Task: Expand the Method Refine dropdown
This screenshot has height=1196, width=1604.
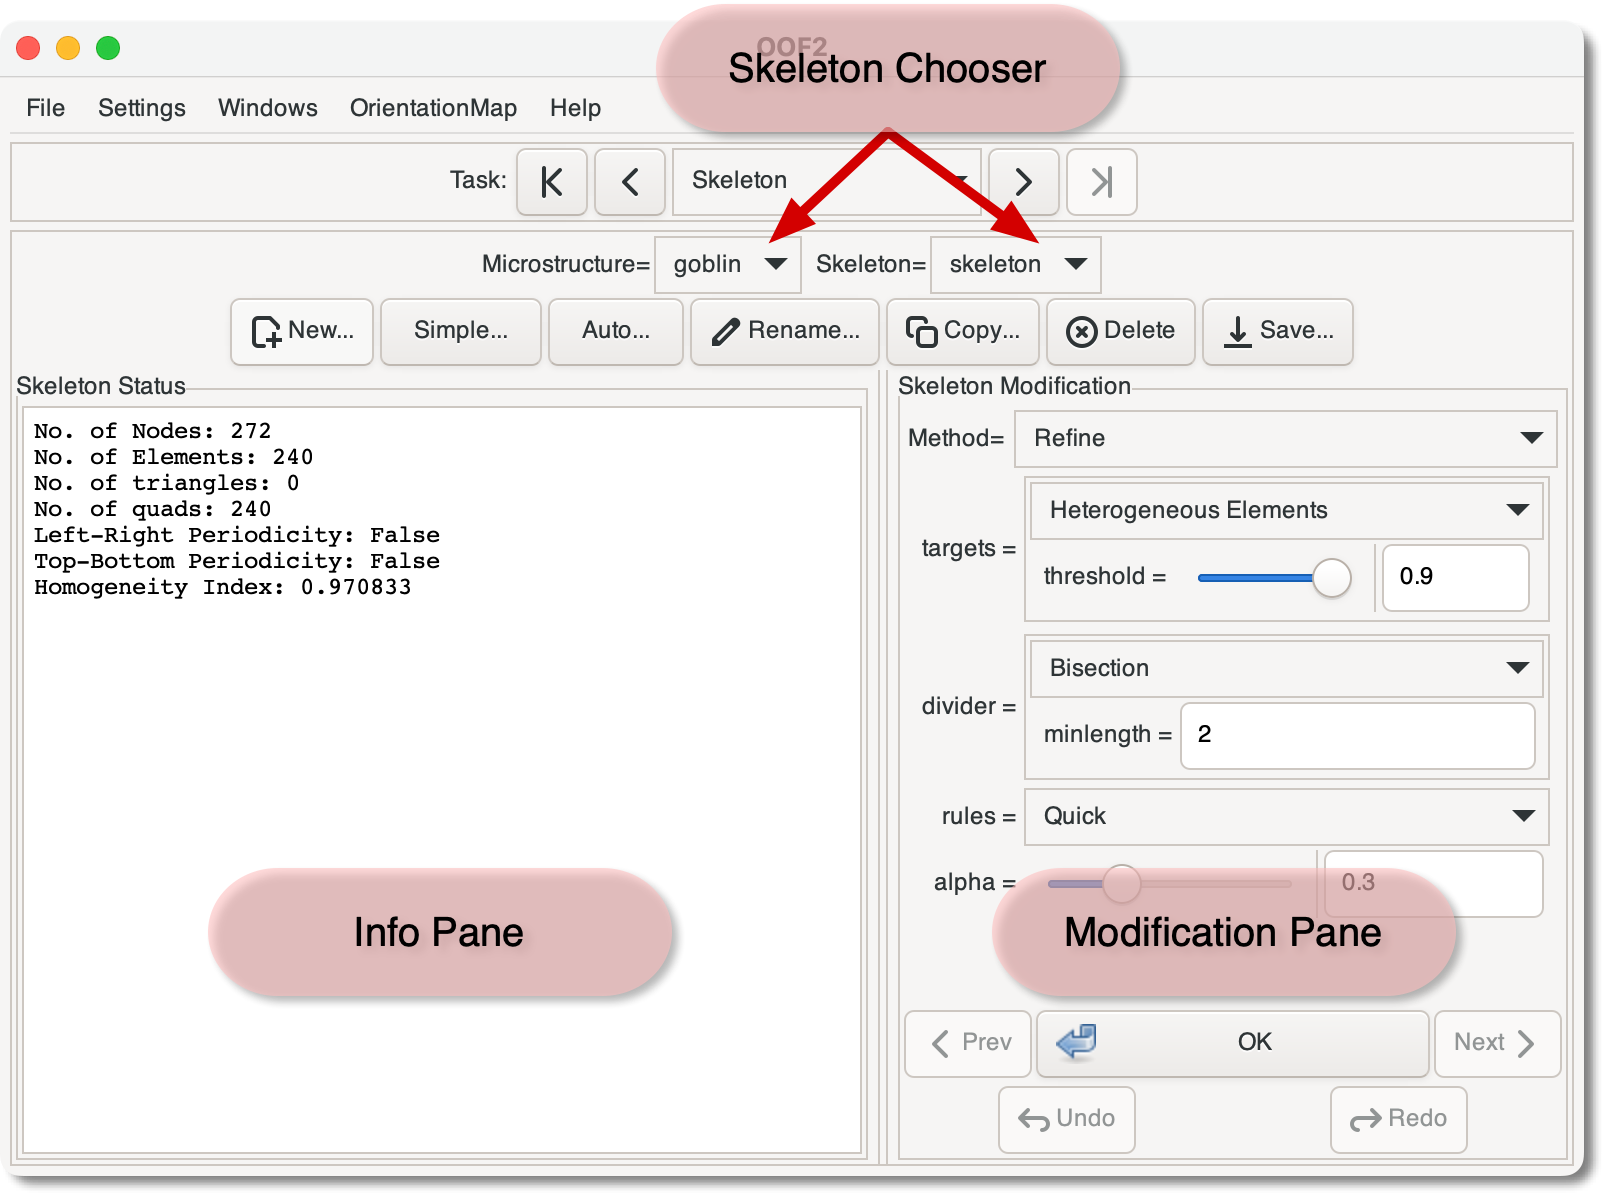Action: pyautogui.click(x=1285, y=439)
